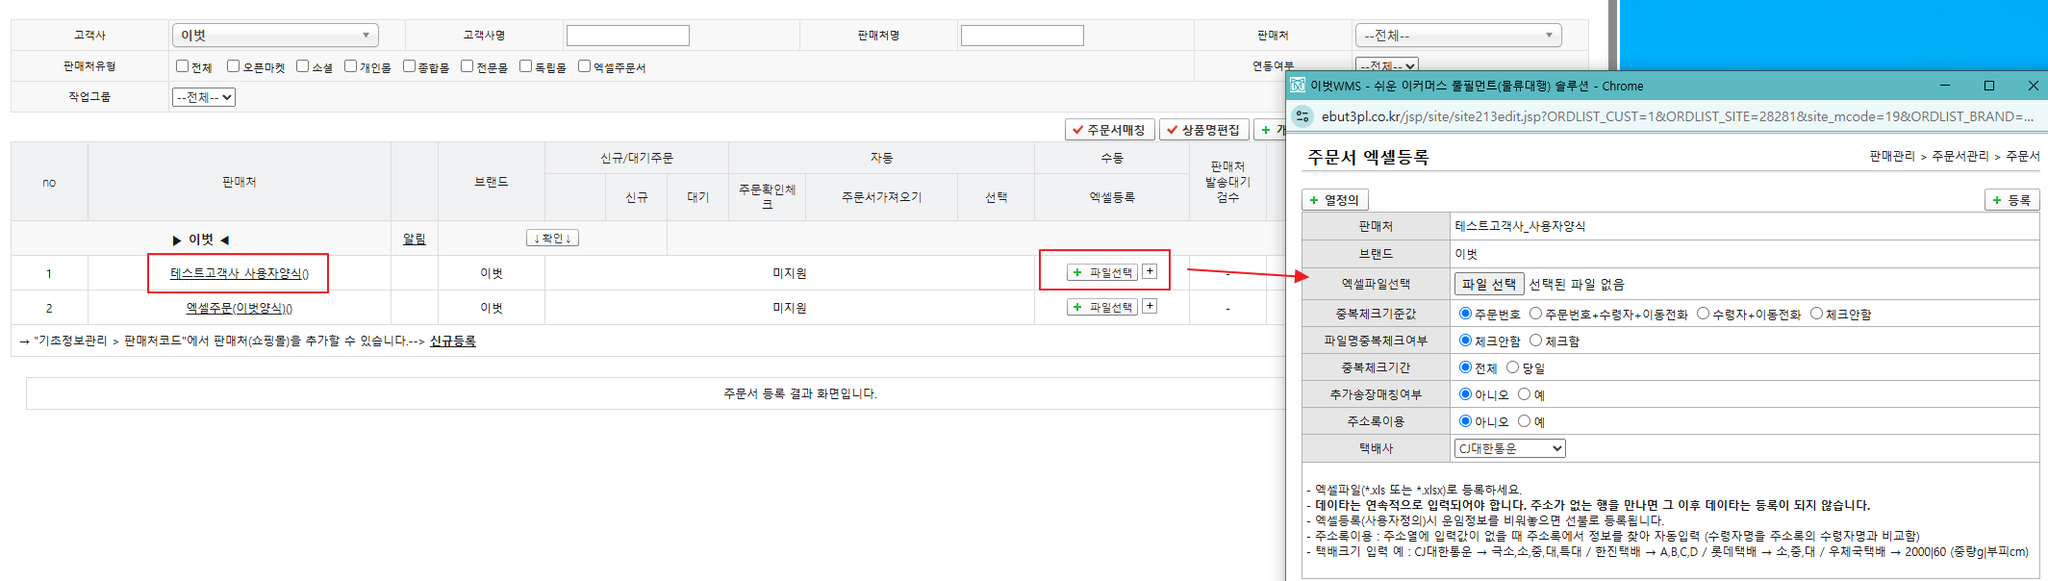Select 체크안함 radio in 중복체크기준값 row

pos(1816,313)
